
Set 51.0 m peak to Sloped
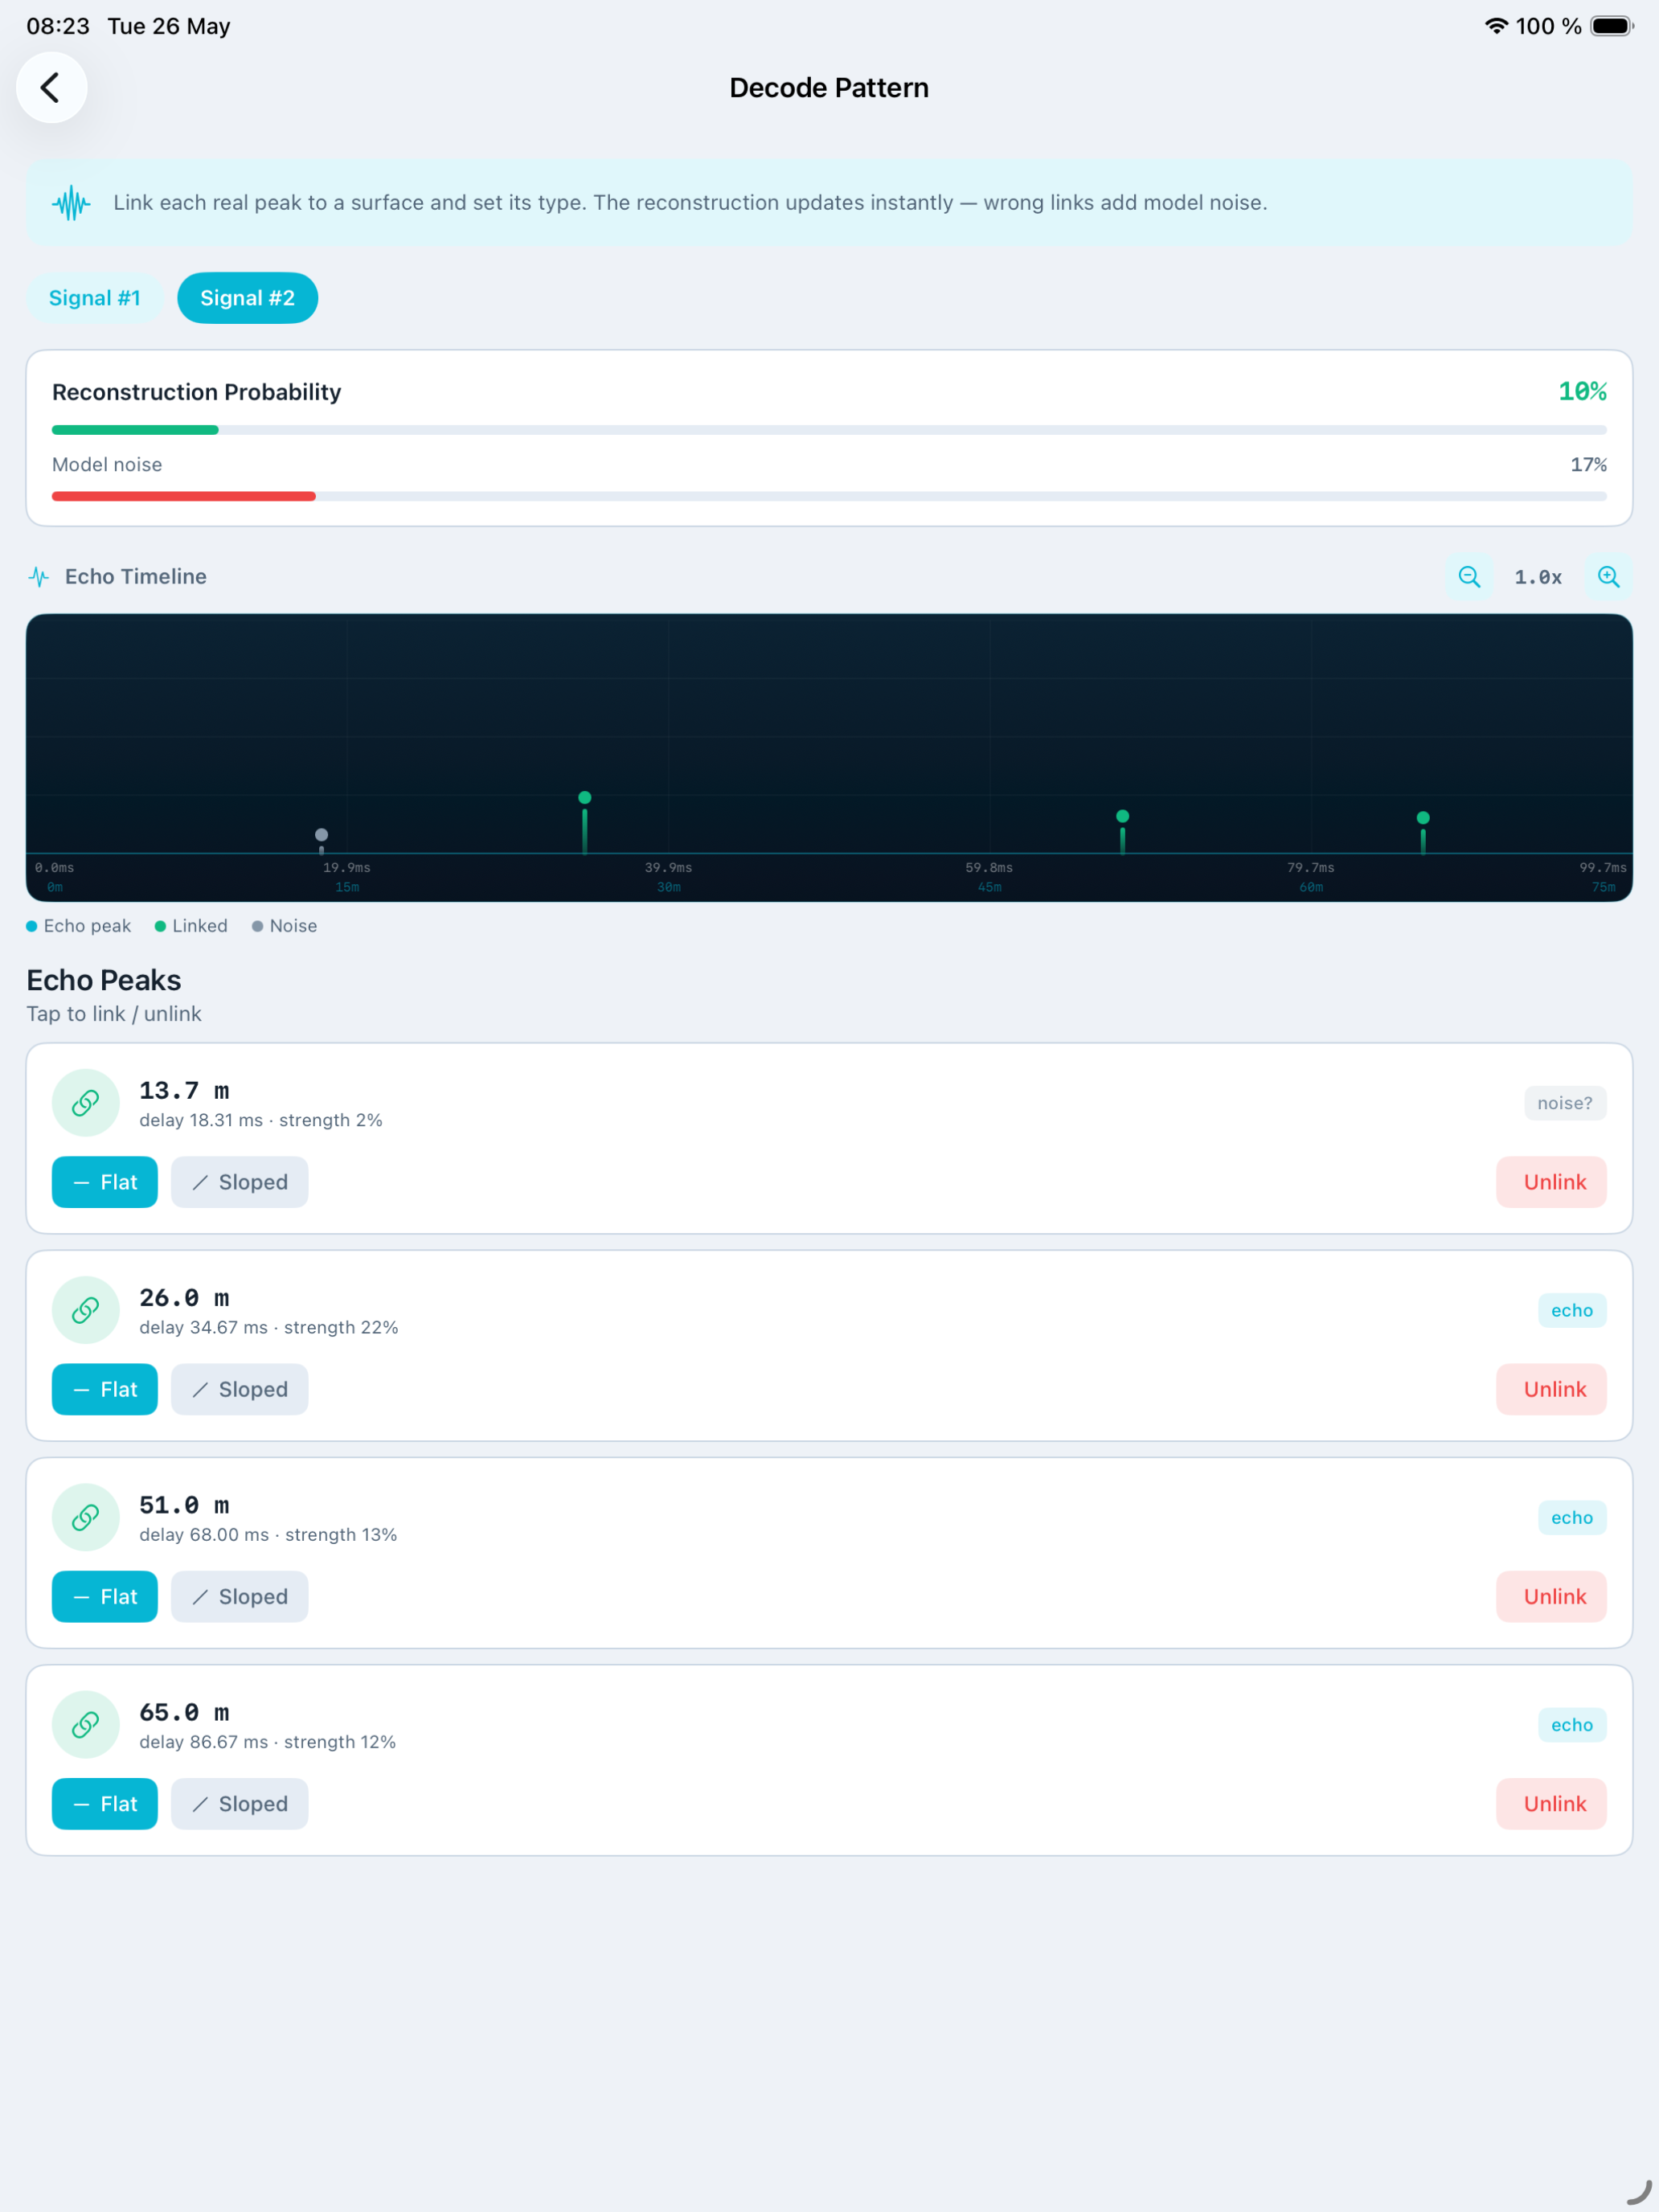click(x=240, y=1597)
